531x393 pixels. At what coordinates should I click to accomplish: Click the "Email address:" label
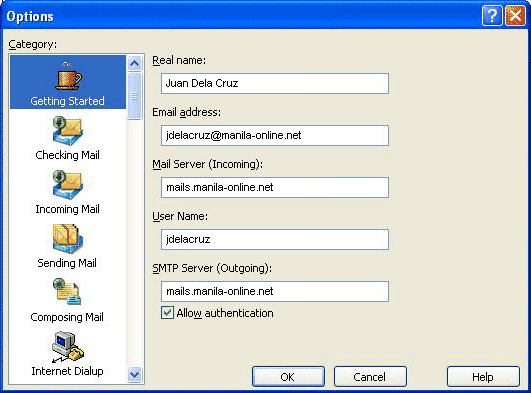coord(187,112)
